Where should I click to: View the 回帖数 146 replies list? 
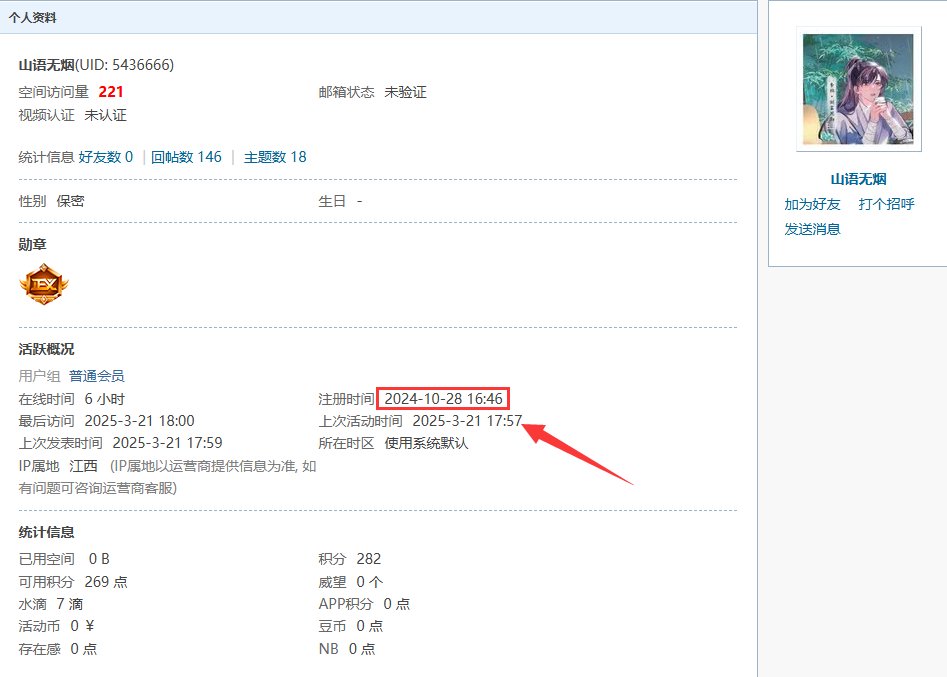(x=186, y=157)
